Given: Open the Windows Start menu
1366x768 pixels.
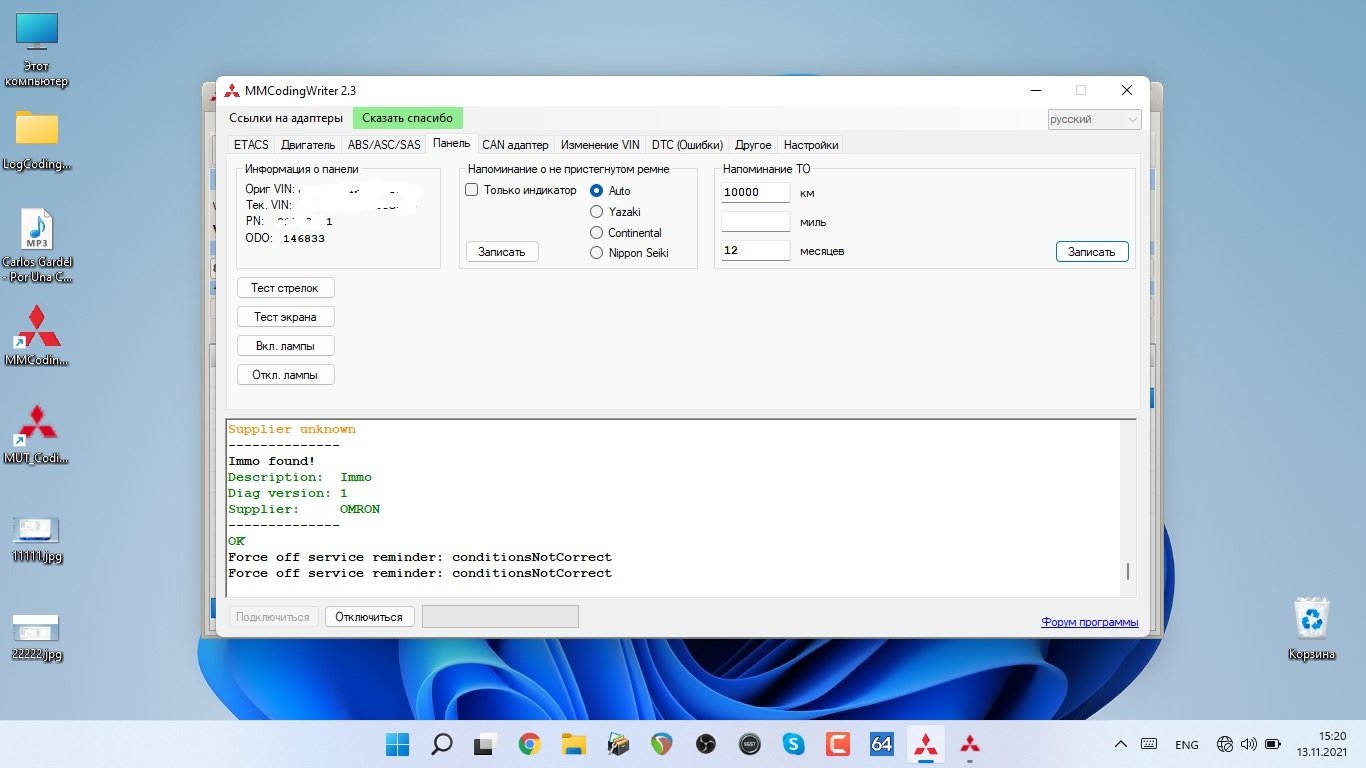Looking at the screenshot, I should pyautogui.click(x=398, y=744).
